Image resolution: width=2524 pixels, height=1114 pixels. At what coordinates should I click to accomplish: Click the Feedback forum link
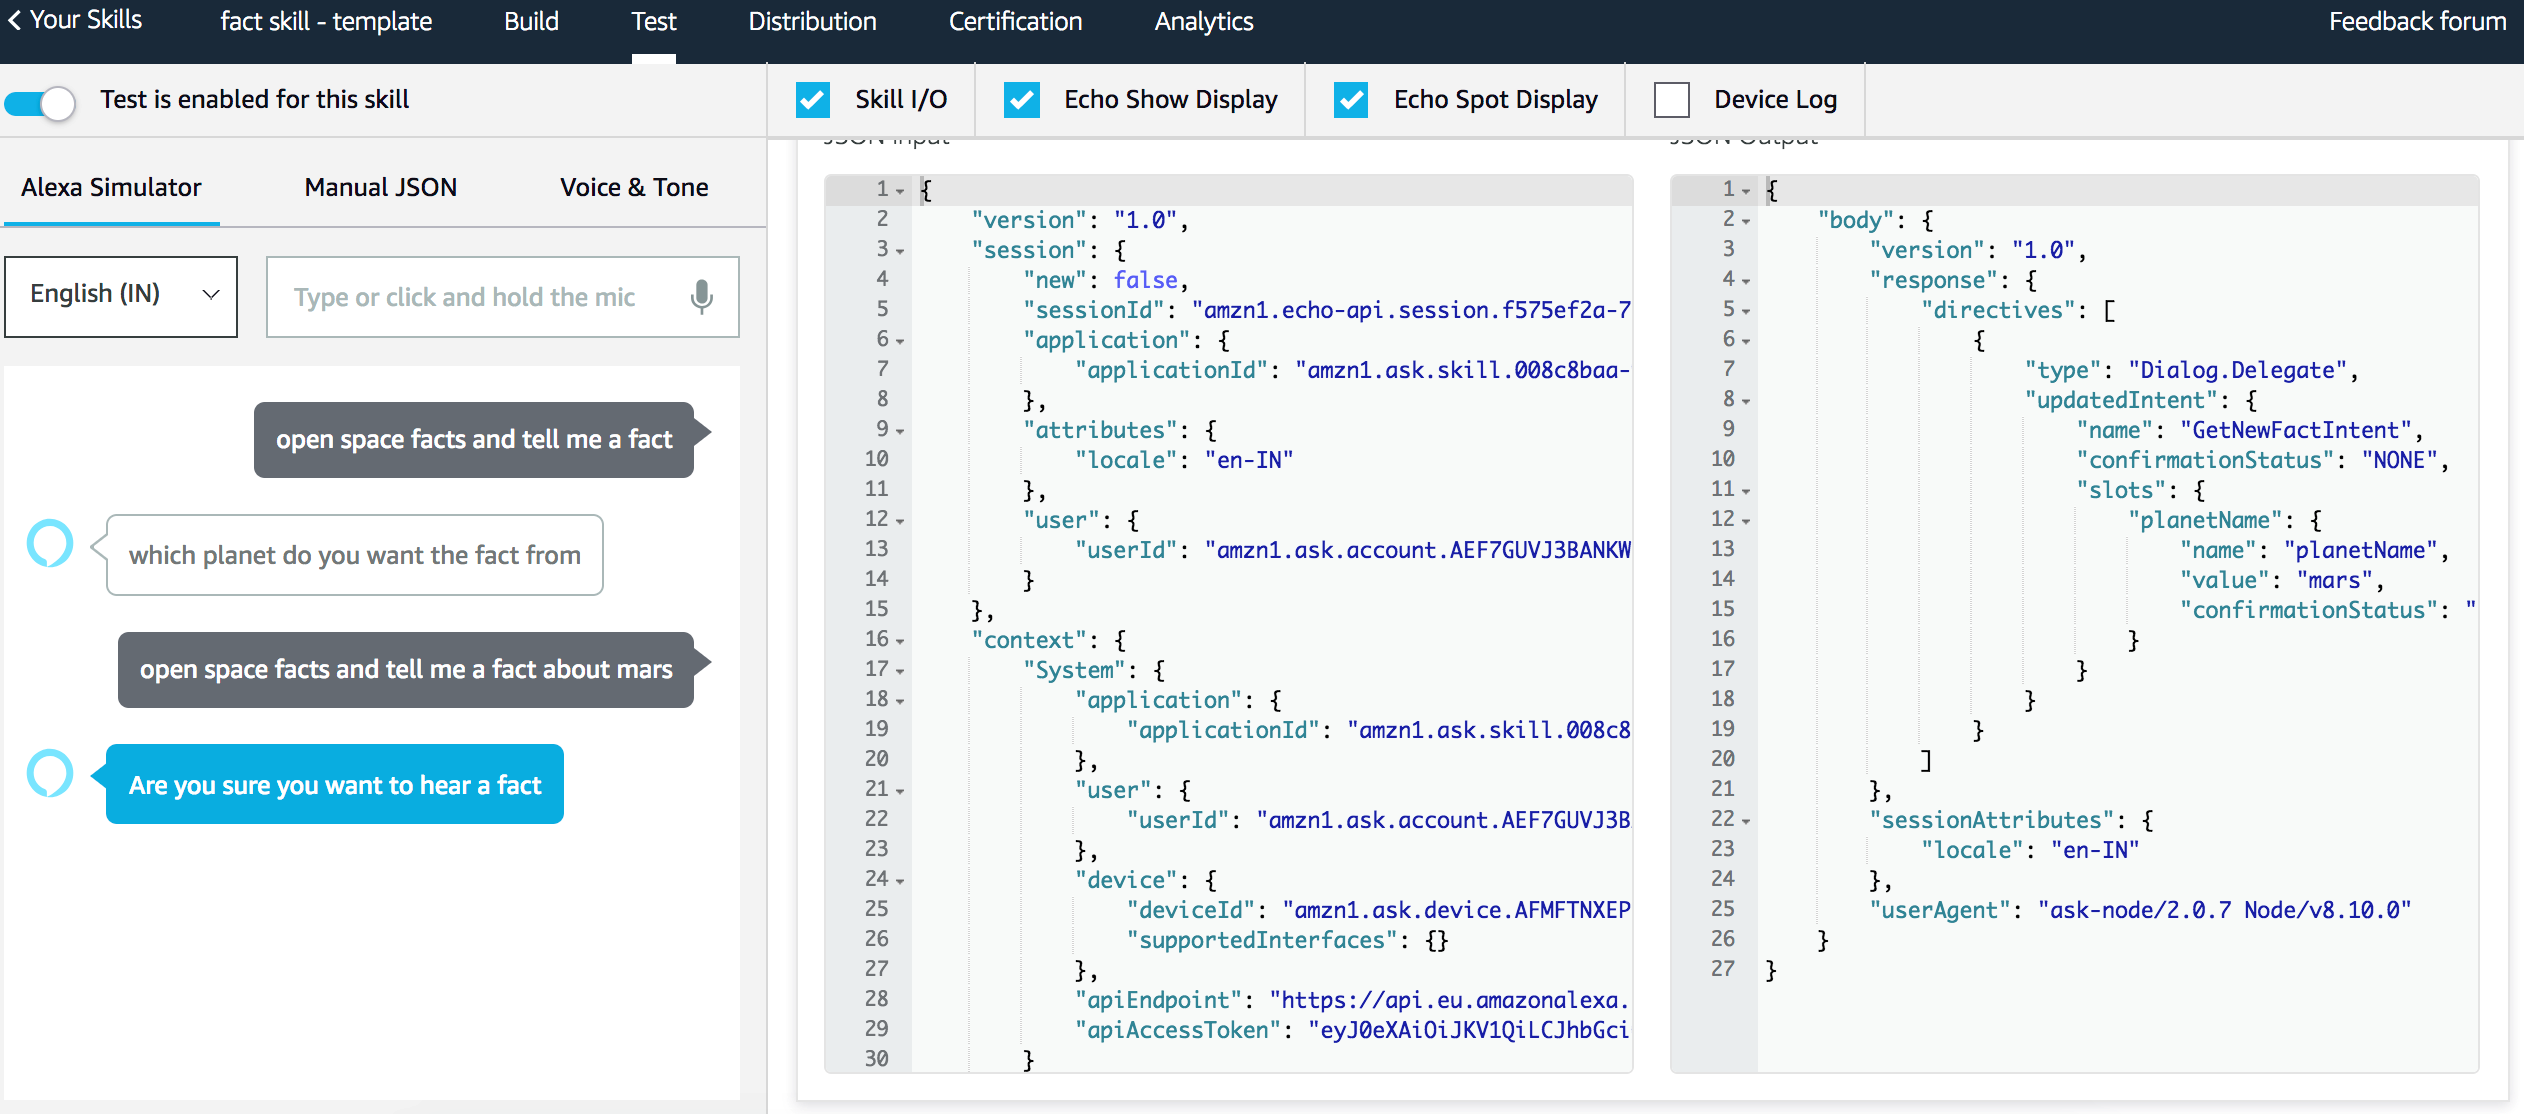[2417, 19]
